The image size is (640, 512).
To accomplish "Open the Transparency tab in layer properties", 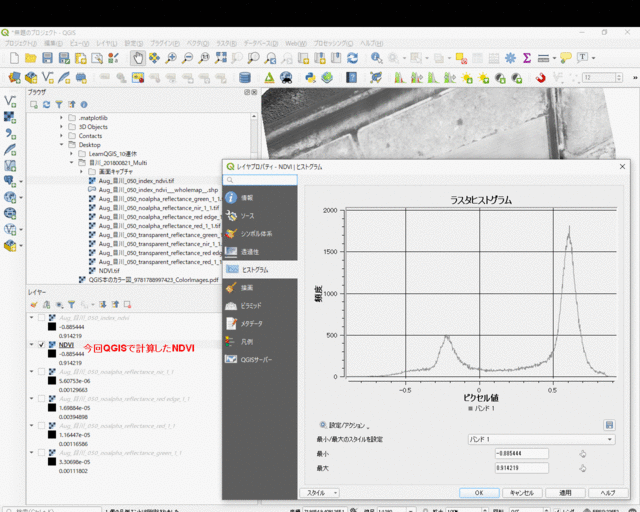I will tap(260, 252).
